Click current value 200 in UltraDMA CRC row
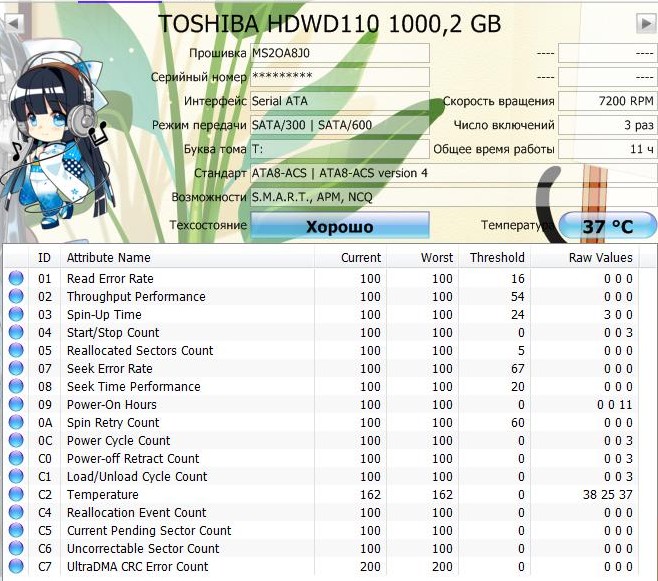The width and height of the screenshot is (658, 581). 370,567
